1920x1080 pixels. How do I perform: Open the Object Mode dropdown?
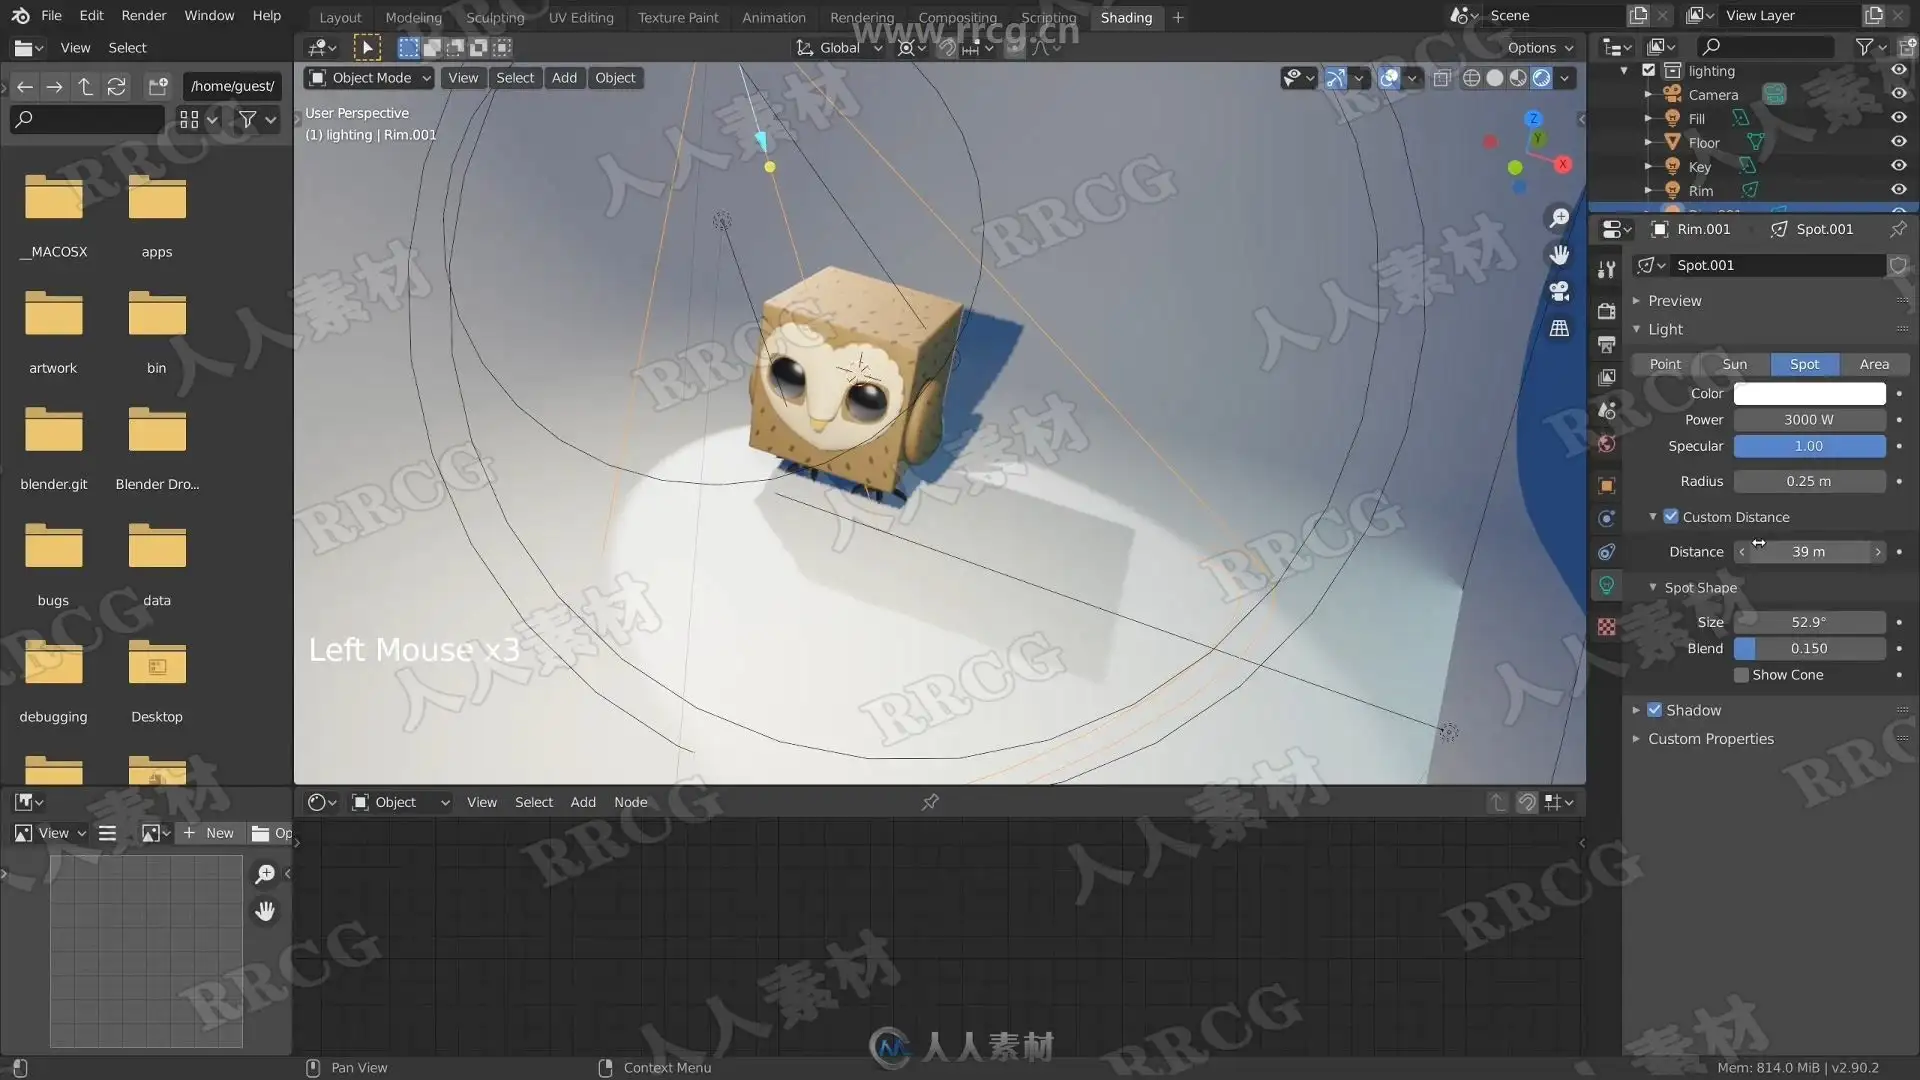coord(370,78)
